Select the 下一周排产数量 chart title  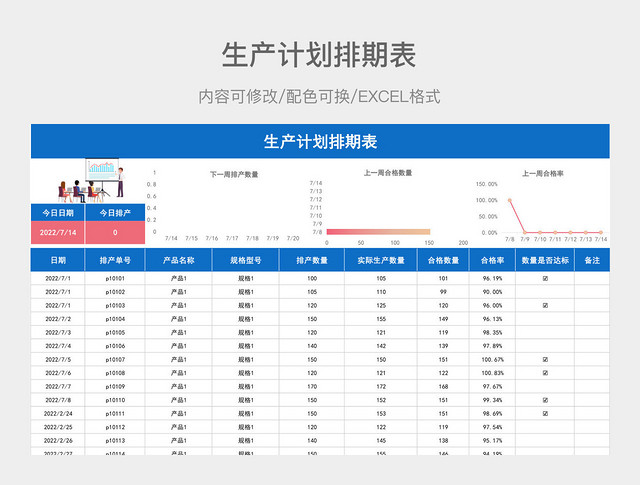[234, 174]
